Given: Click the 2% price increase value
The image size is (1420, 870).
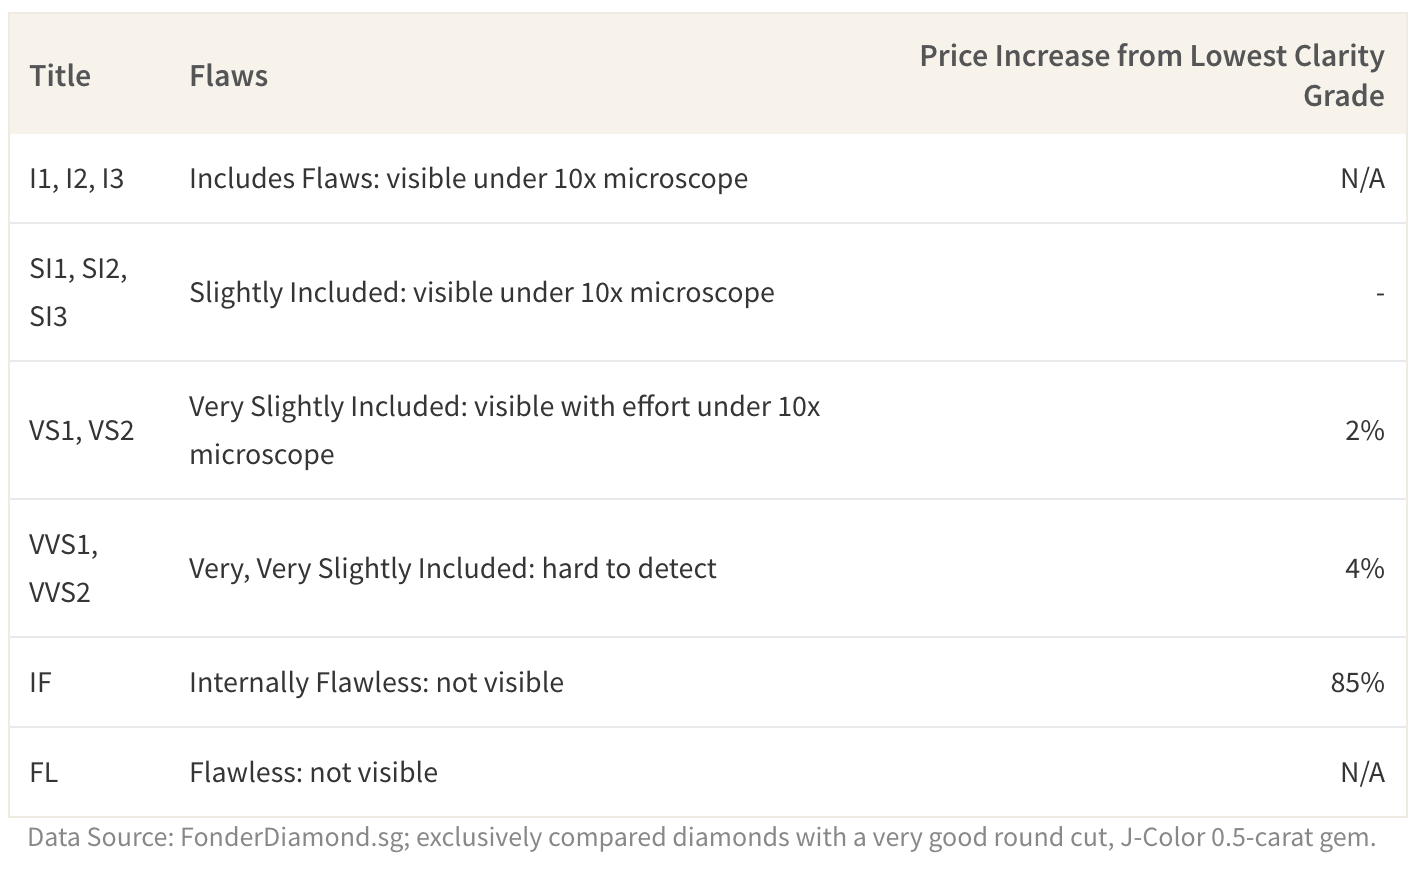Looking at the screenshot, I should (1365, 430).
